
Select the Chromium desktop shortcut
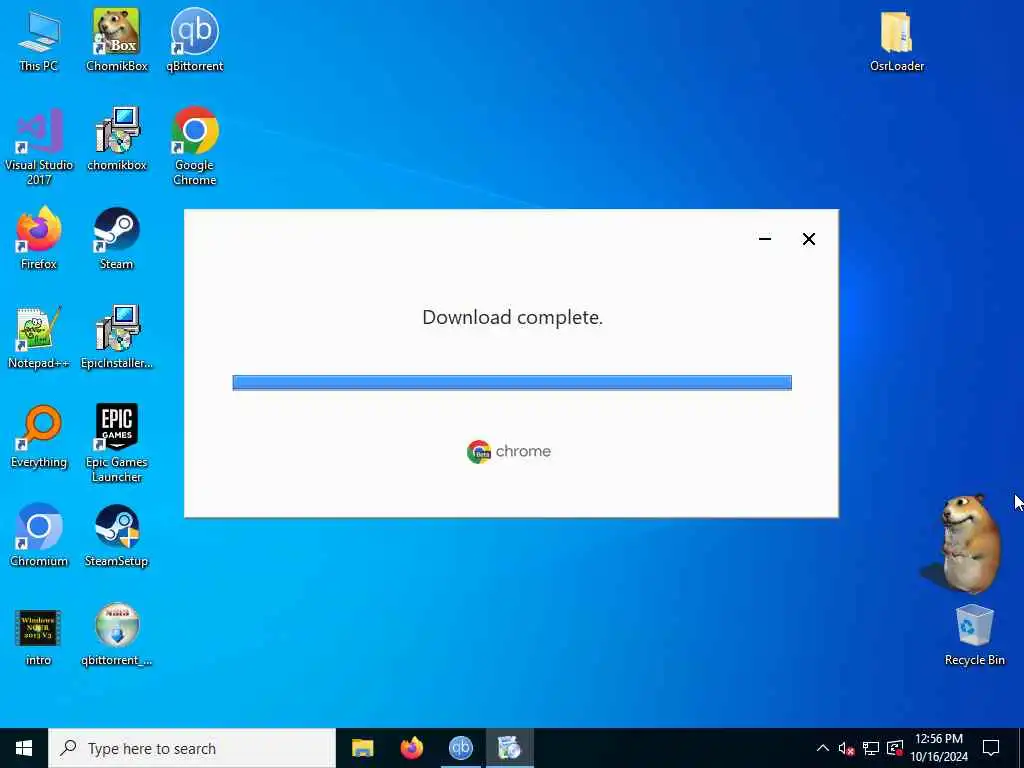tap(39, 535)
